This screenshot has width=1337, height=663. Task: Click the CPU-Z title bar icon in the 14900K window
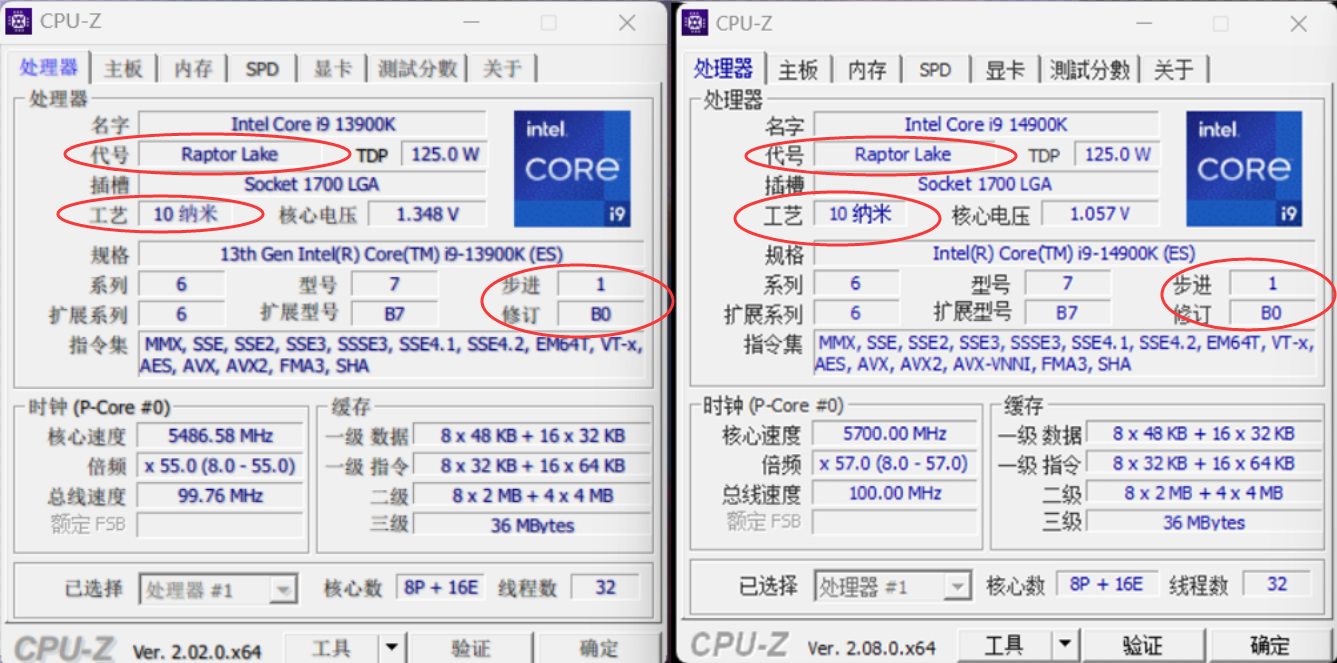click(x=697, y=21)
